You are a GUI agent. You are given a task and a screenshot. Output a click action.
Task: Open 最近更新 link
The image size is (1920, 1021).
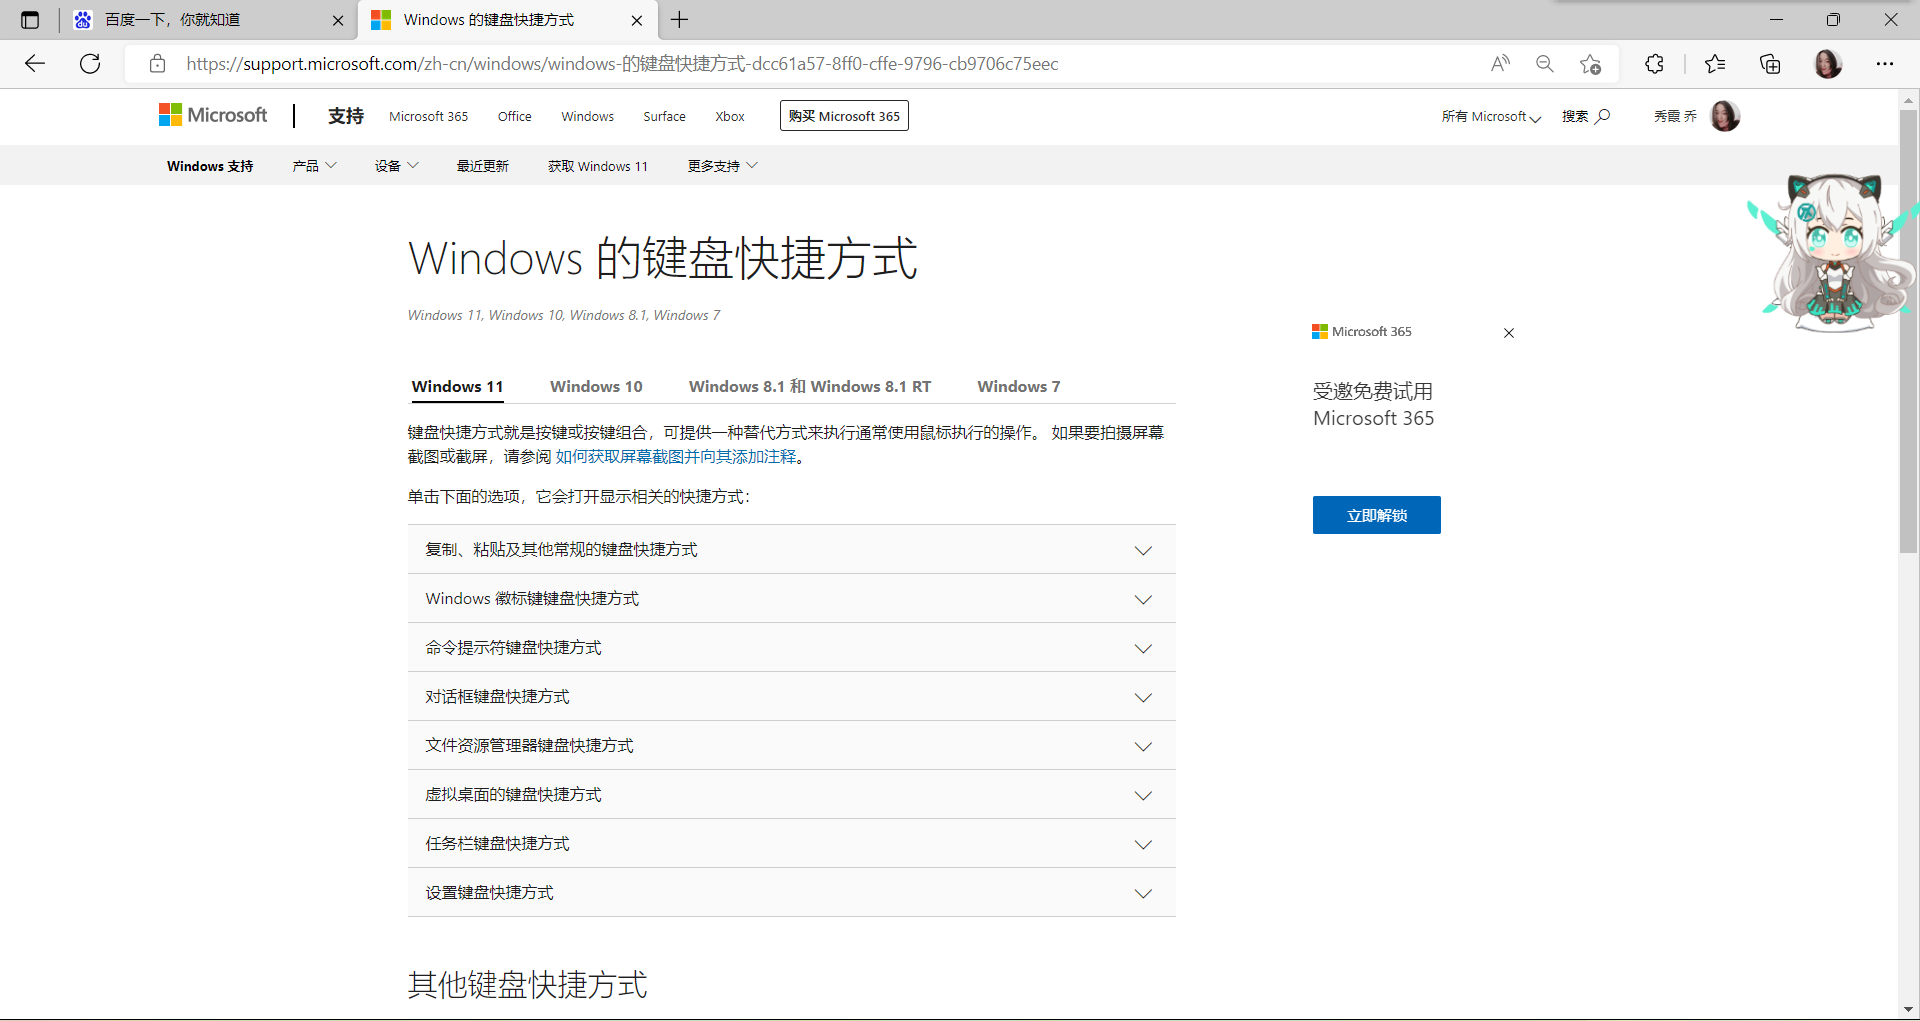[483, 166]
